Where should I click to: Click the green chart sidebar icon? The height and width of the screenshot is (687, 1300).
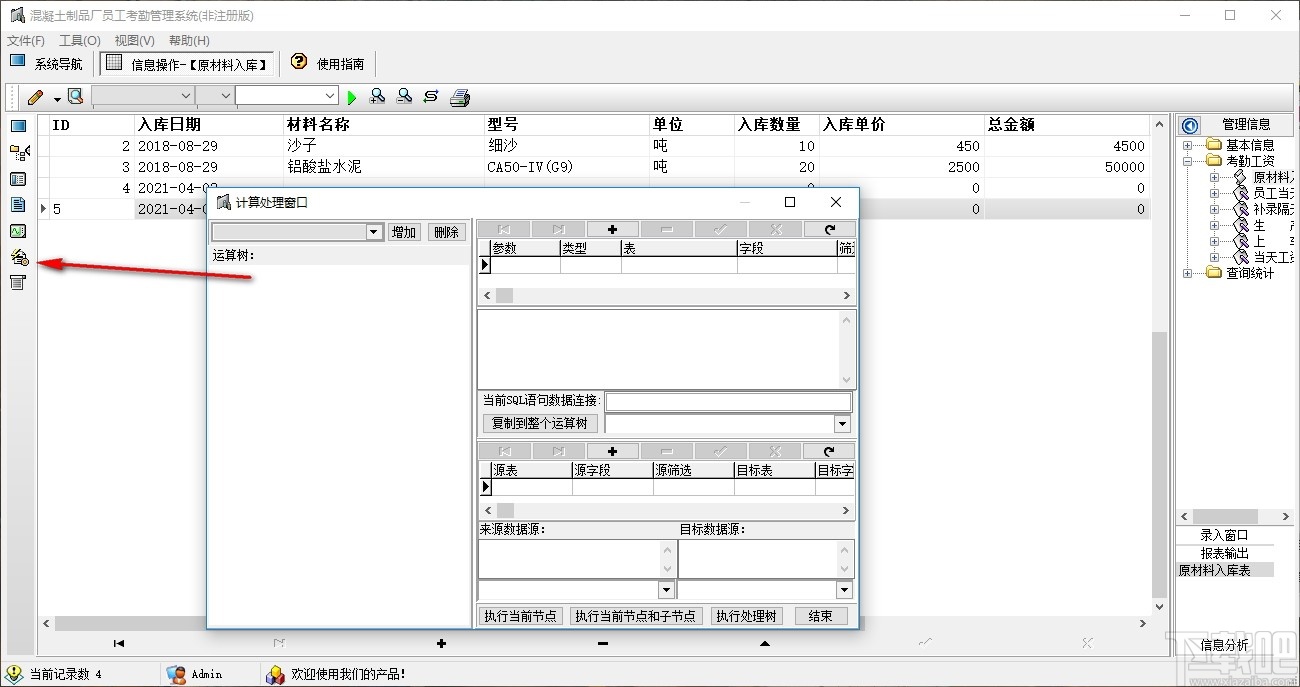coord(18,231)
